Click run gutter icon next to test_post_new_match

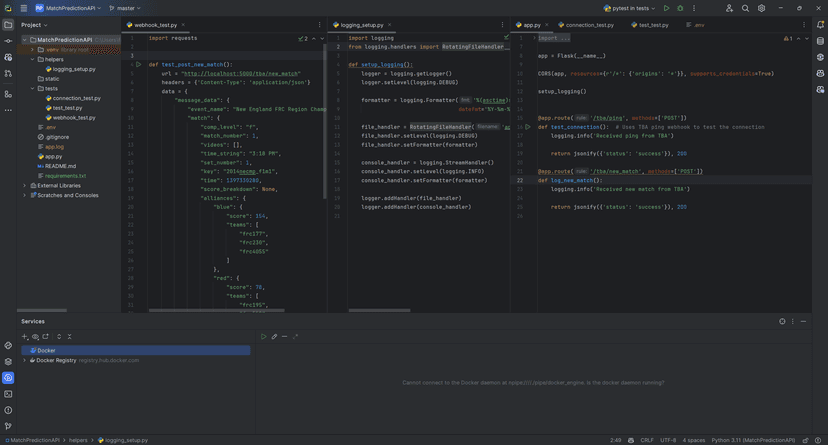(x=138, y=64)
